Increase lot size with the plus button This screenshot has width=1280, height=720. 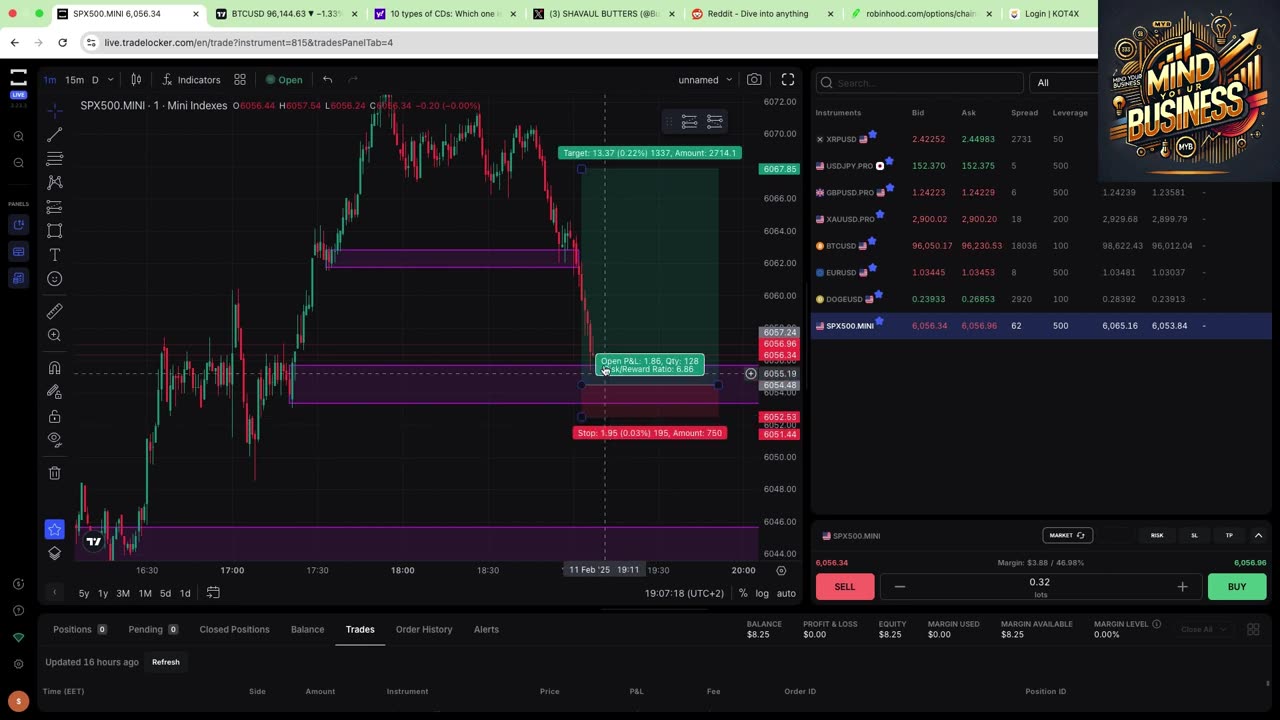click(1182, 587)
